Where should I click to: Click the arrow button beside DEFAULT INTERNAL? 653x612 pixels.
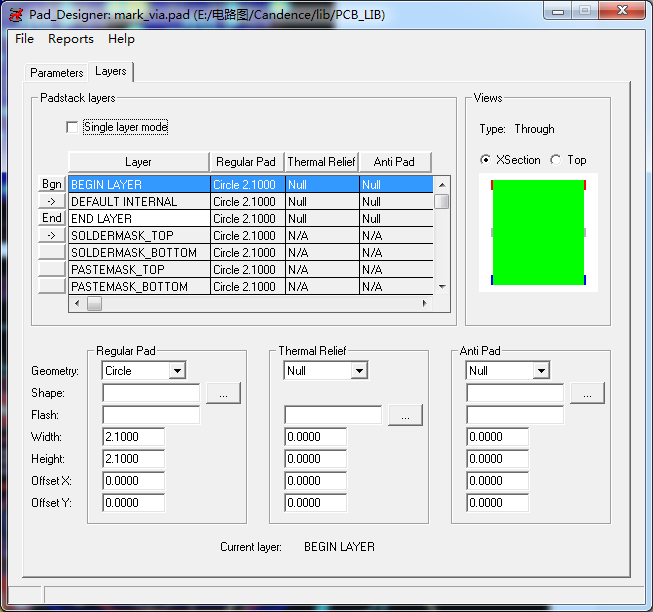[x=52, y=201]
